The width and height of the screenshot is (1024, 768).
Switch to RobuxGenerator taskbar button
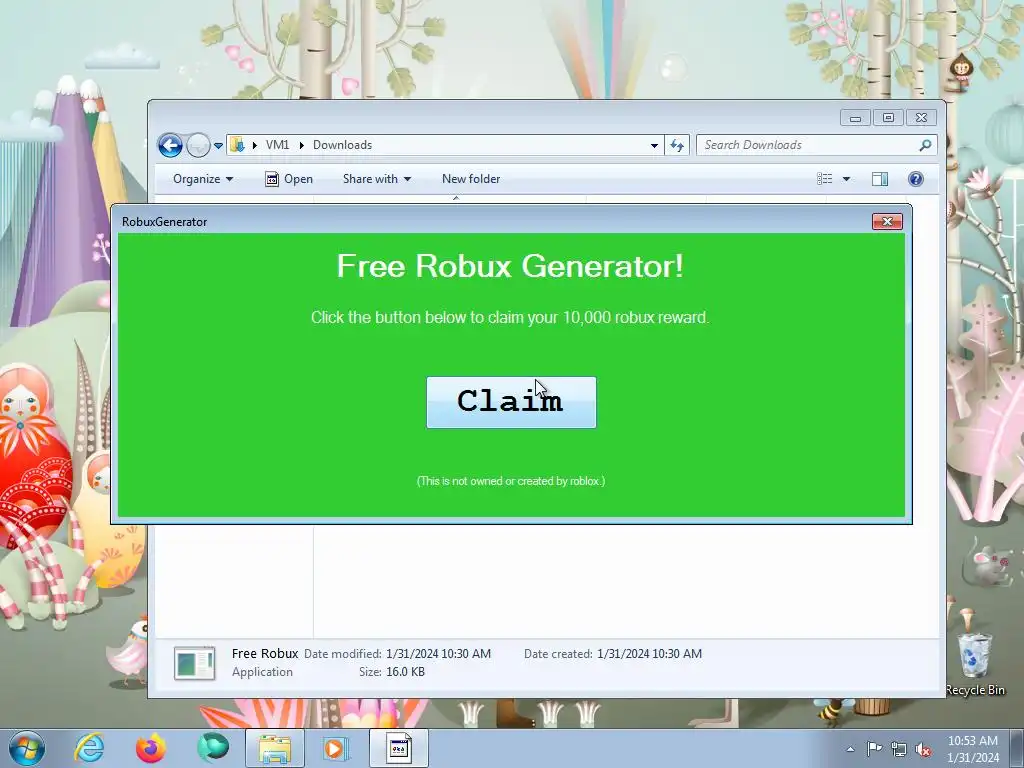(x=398, y=748)
